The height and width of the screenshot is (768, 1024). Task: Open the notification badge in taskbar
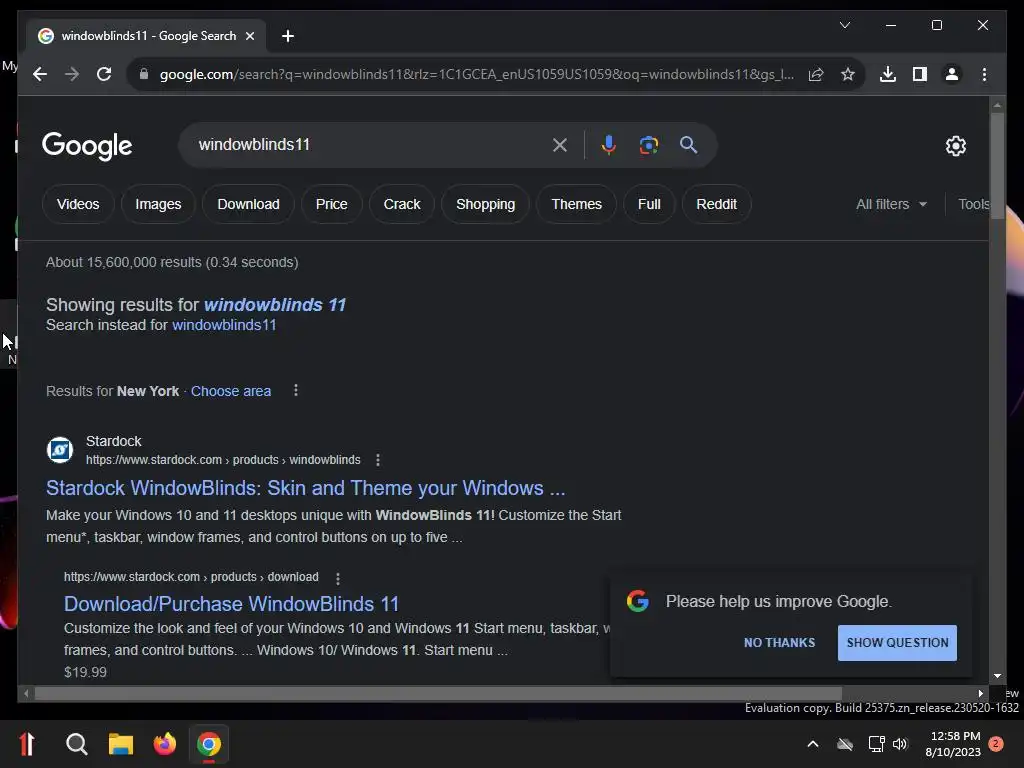coord(996,744)
